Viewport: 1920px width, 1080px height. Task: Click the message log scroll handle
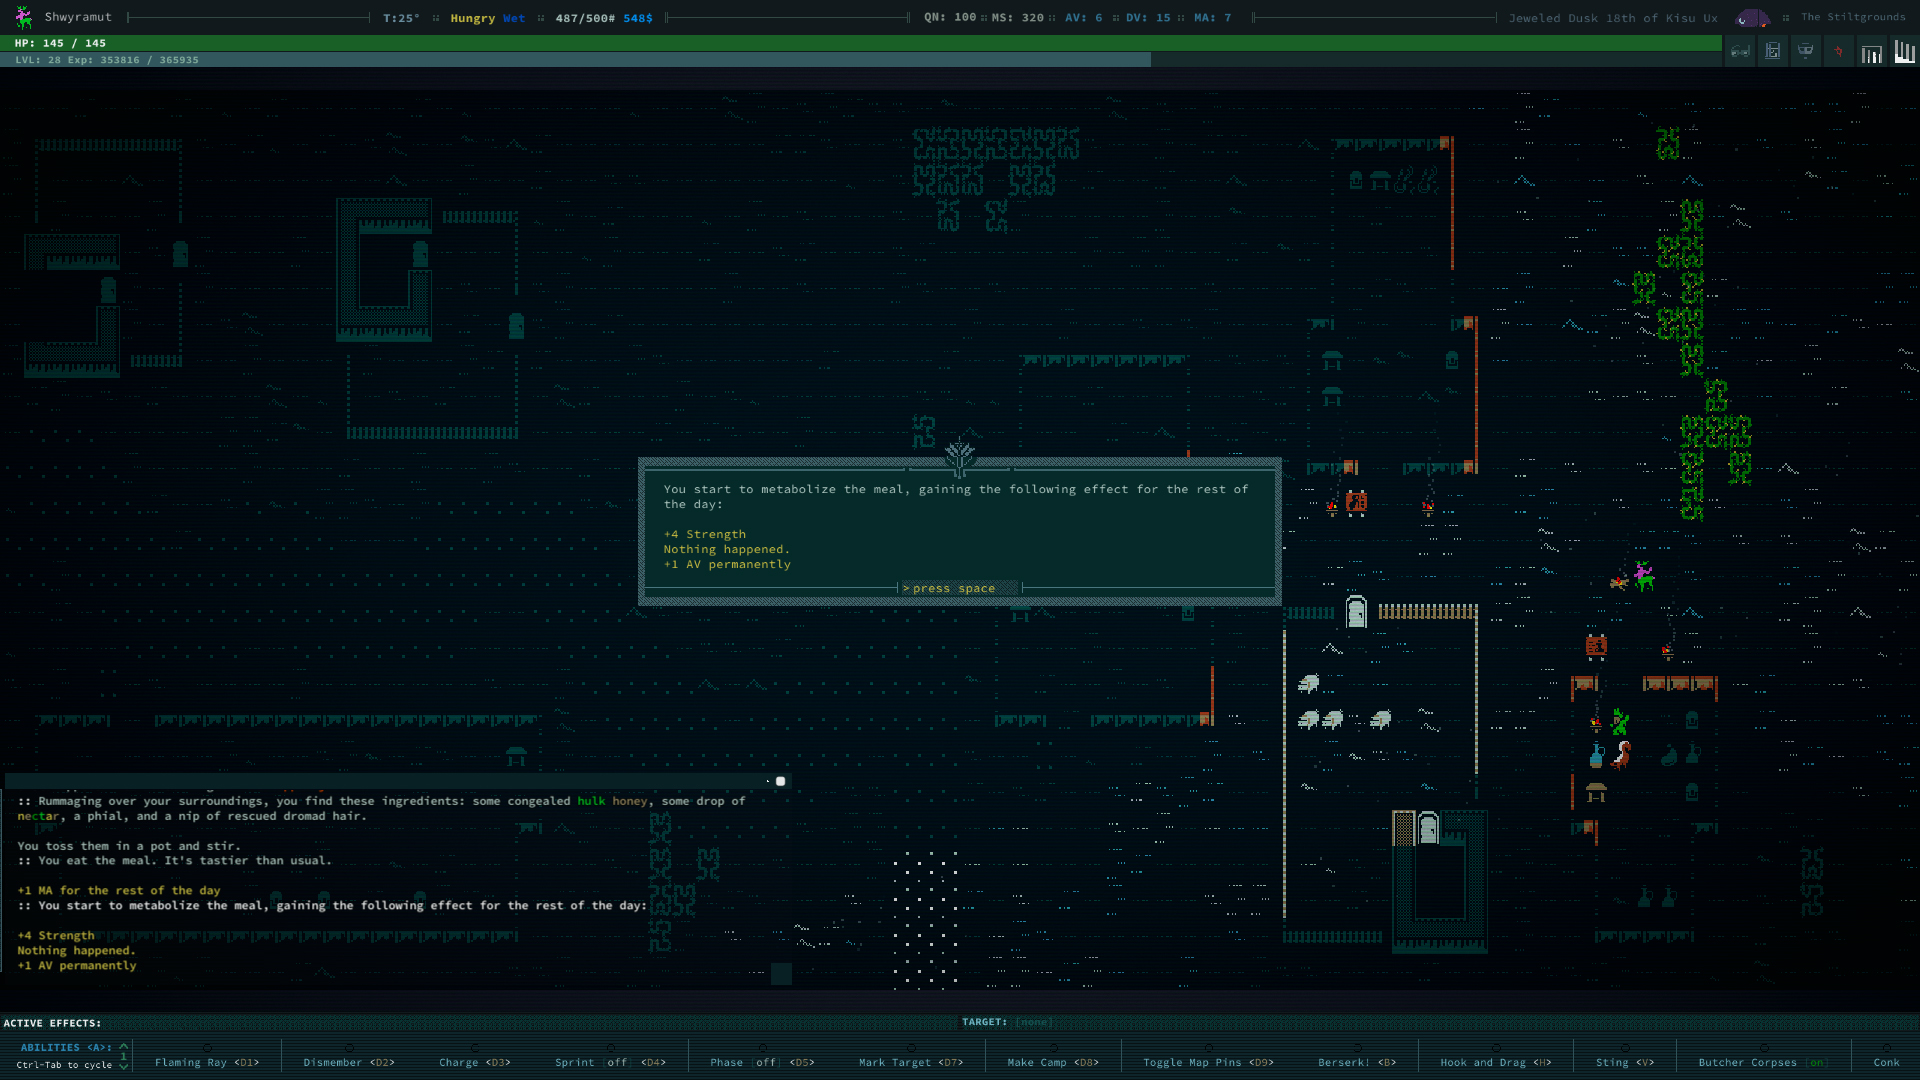click(780, 781)
